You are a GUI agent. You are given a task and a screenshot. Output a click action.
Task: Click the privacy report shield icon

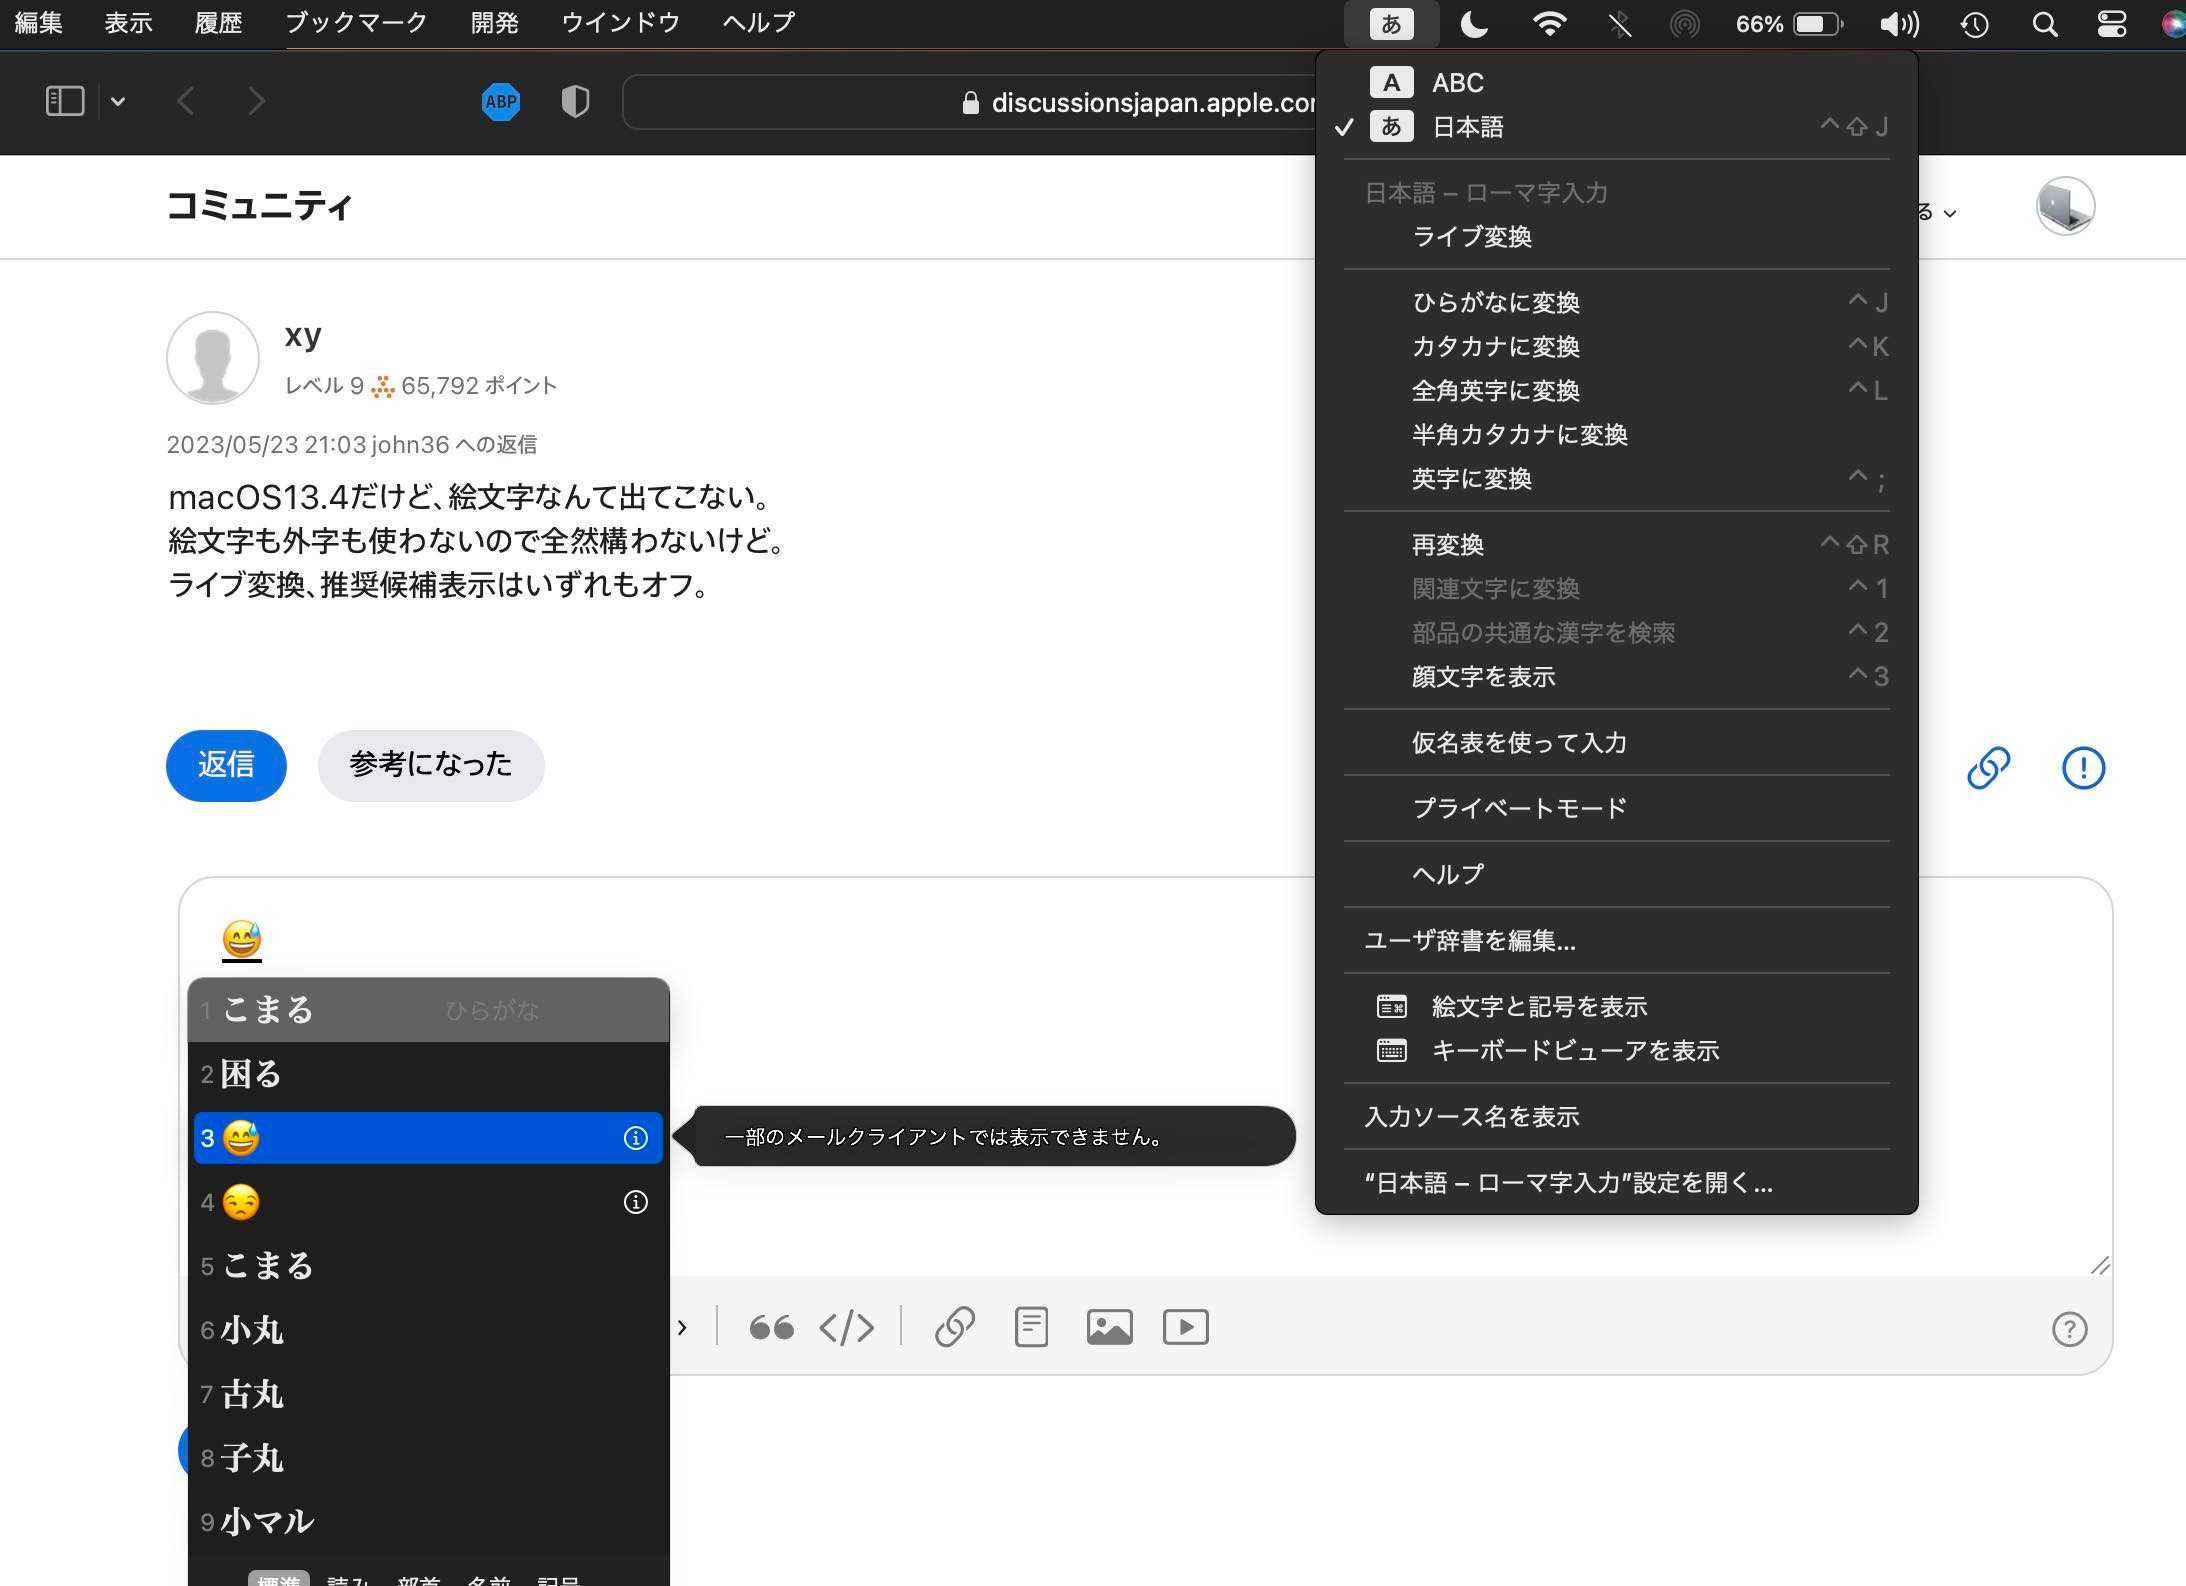[x=575, y=101]
